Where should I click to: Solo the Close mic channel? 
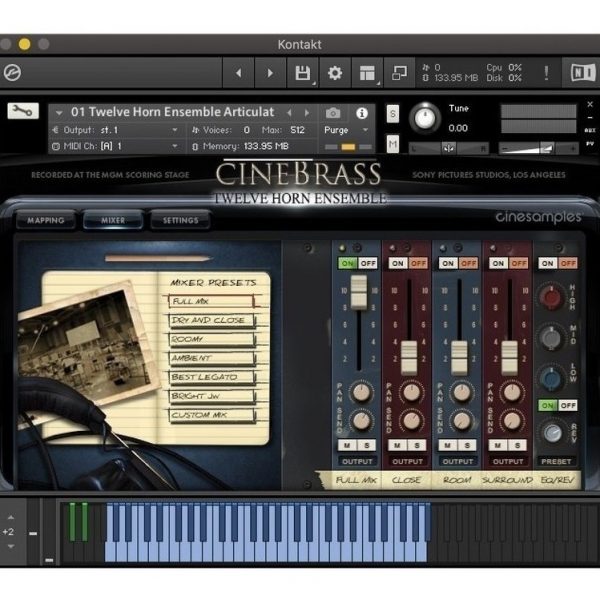pos(417,445)
